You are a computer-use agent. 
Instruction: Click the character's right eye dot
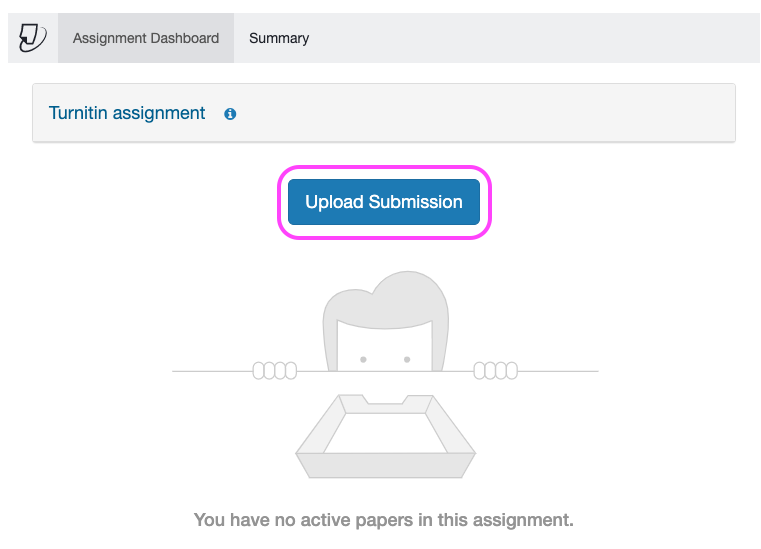(x=407, y=359)
